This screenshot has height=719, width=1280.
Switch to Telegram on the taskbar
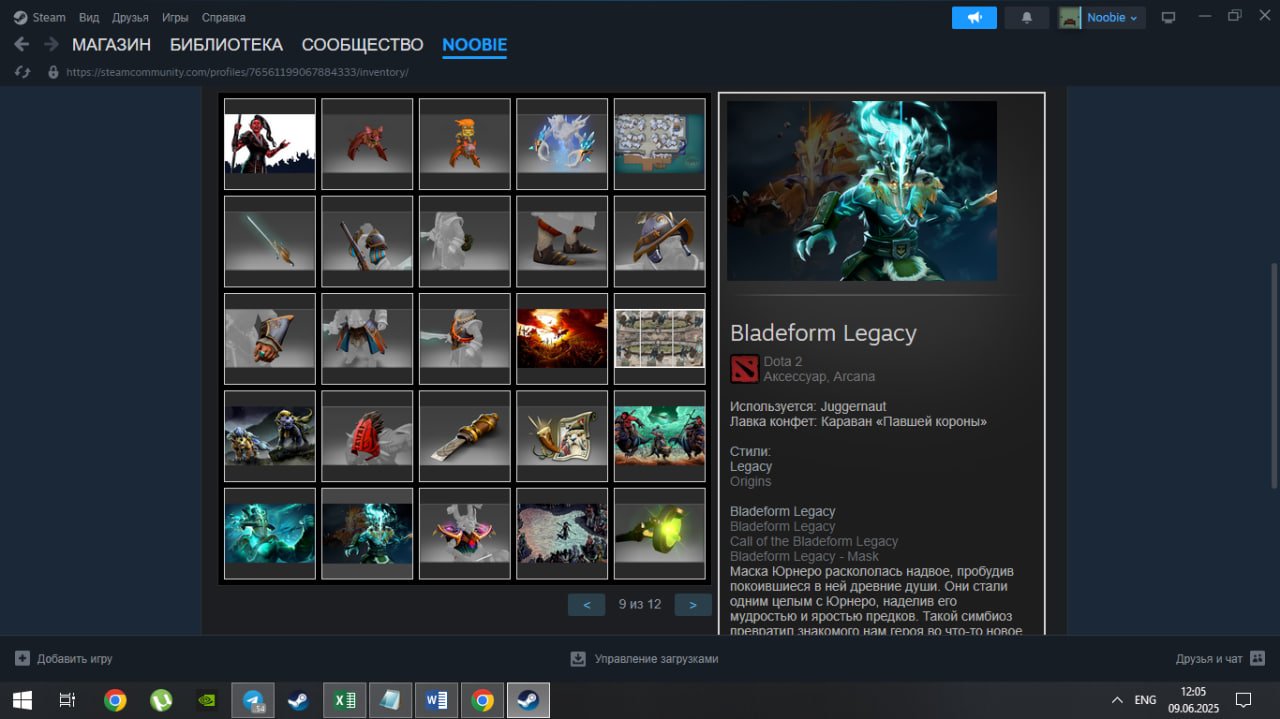253,700
